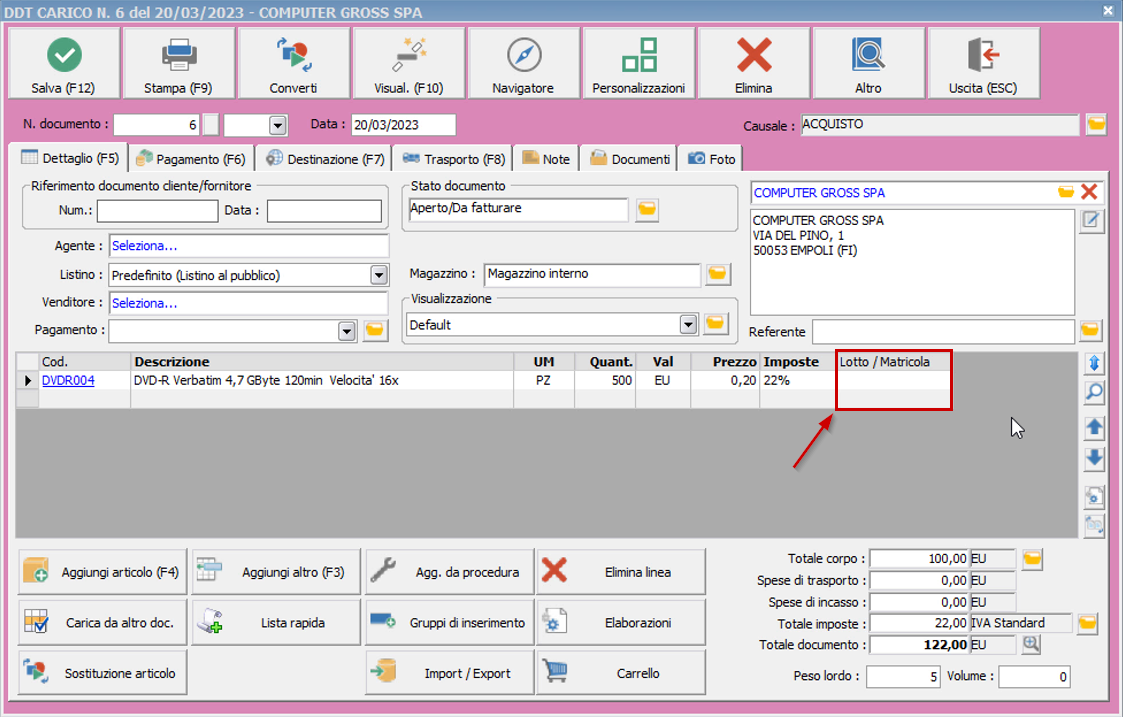Open the Note tab
This screenshot has height=717, width=1123.
[x=546, y=159]
